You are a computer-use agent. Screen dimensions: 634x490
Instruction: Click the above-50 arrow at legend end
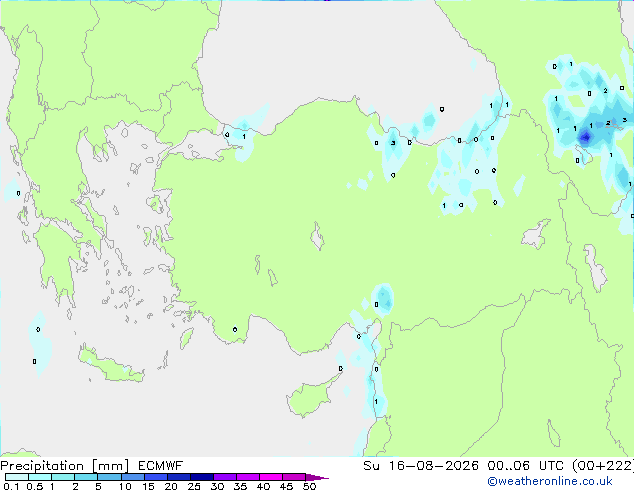(317, 477)
